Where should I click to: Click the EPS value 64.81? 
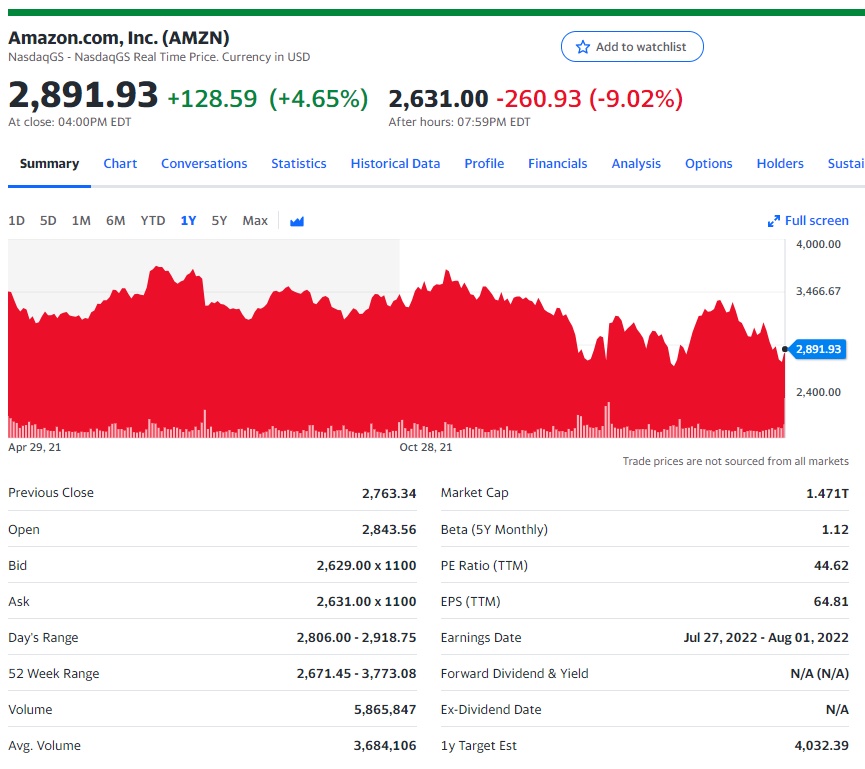pyautogui.click(x=831, y=601)
